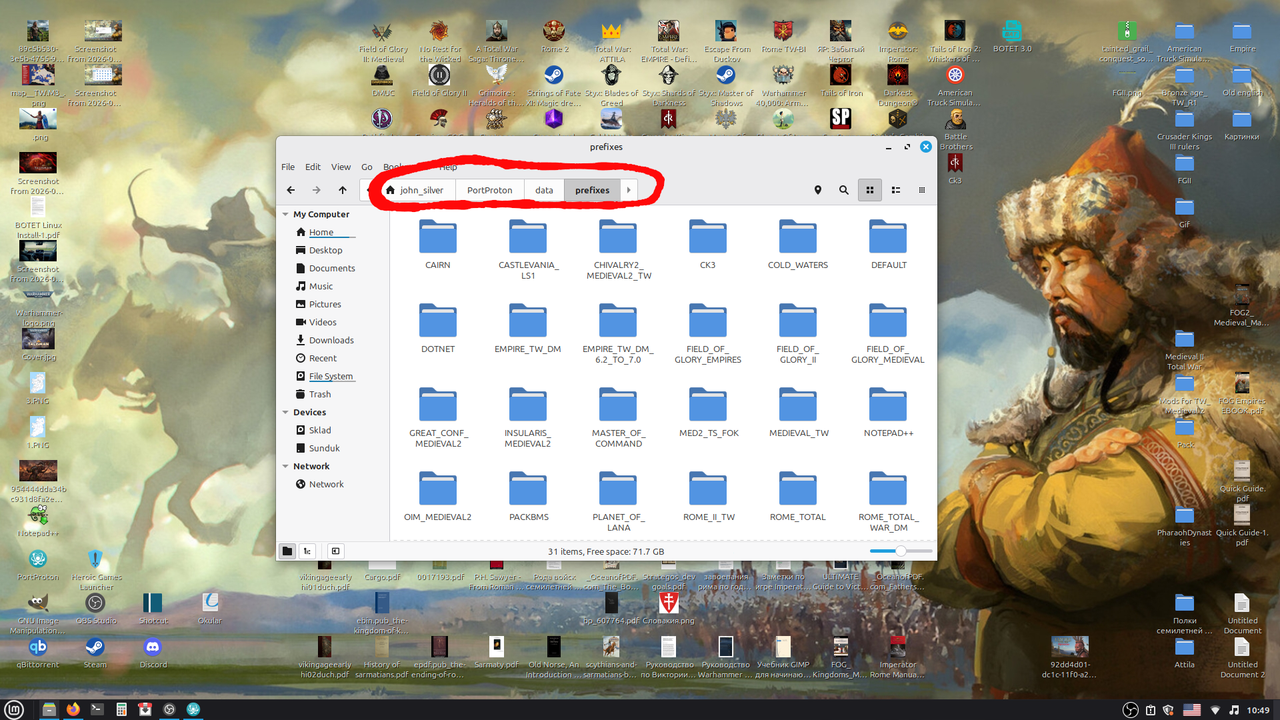Select the NOTEPAD++ folder

[888, 412]
